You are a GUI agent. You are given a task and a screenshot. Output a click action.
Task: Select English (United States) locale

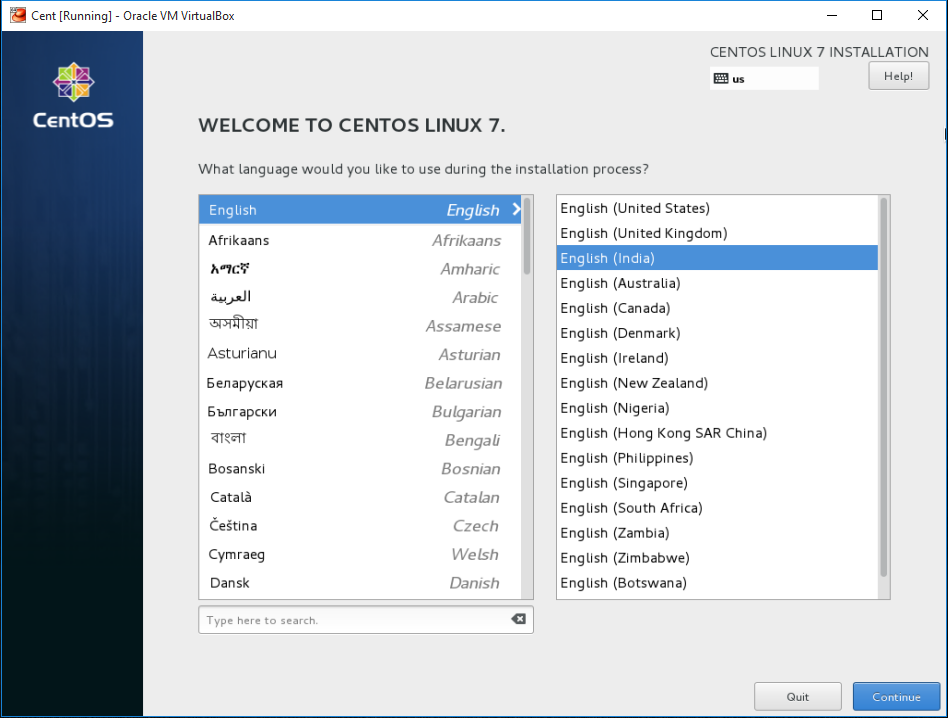click(717, 209)
